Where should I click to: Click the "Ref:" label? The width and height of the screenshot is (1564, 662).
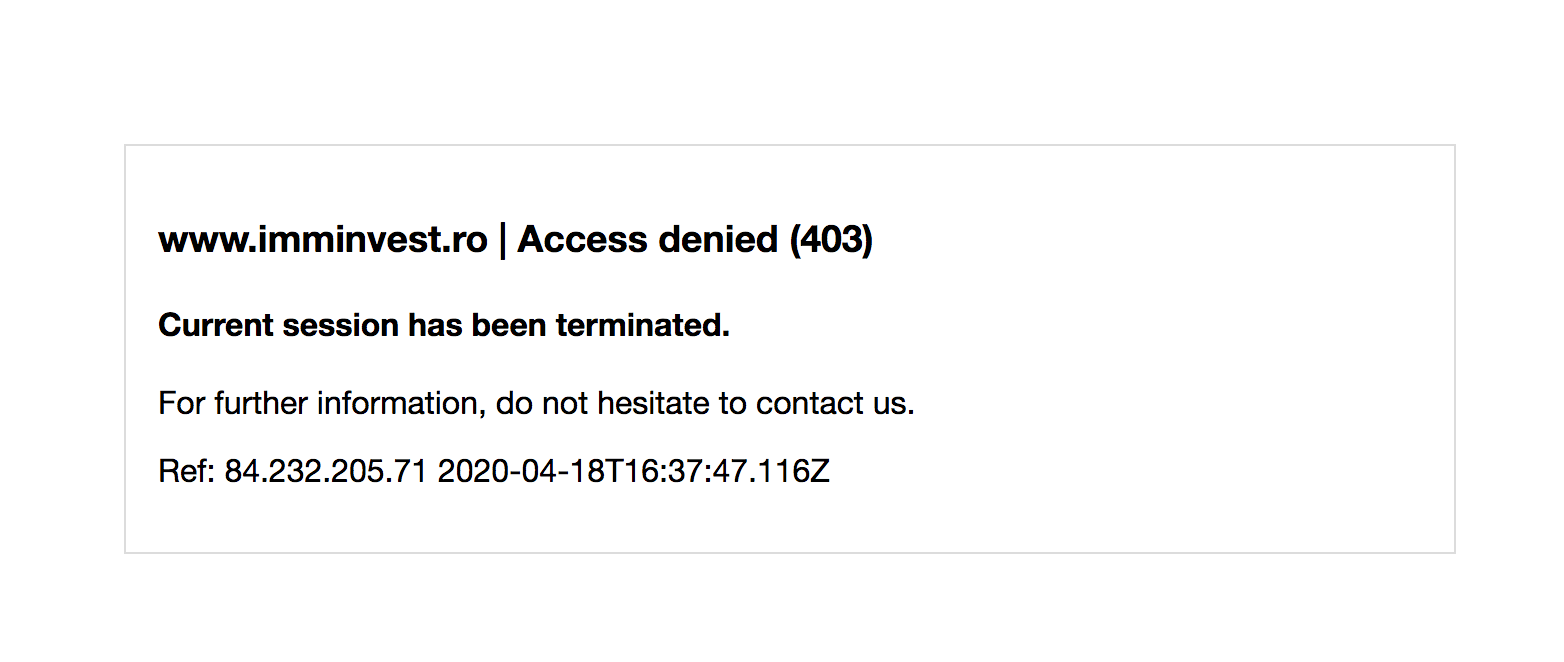(x=187, y=472)
